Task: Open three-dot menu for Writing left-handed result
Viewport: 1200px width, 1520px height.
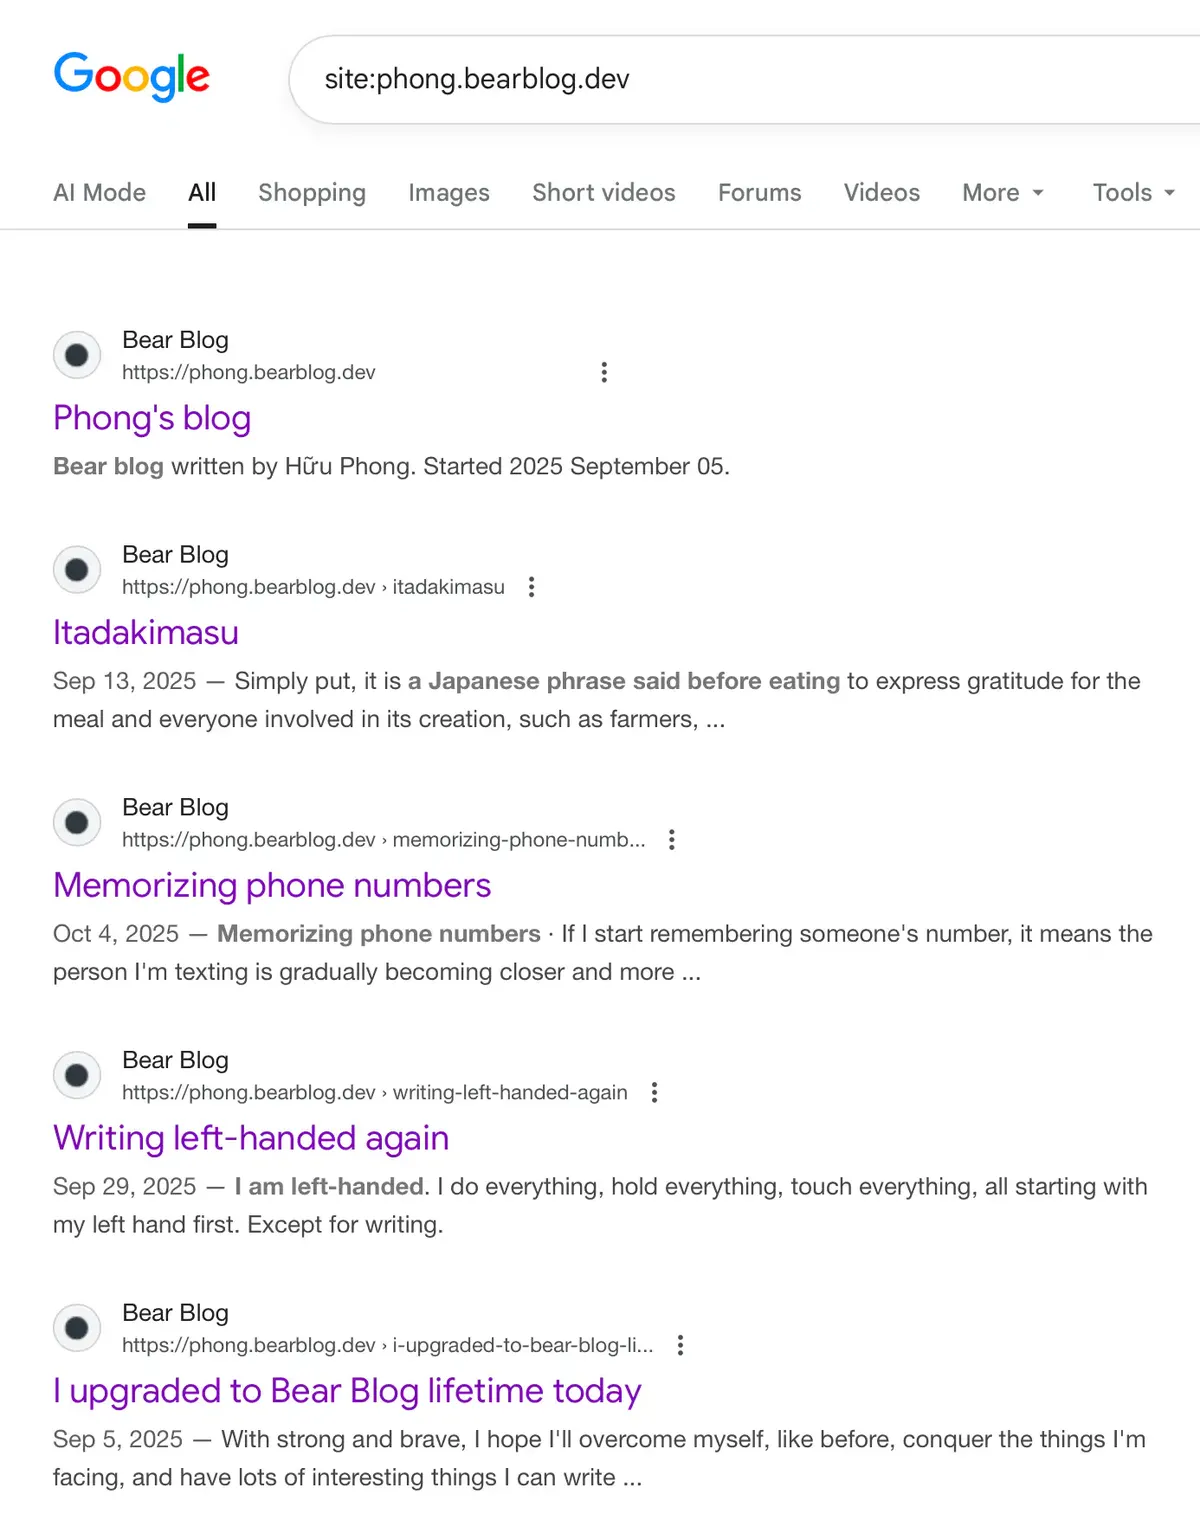Action: (655, 1093)
